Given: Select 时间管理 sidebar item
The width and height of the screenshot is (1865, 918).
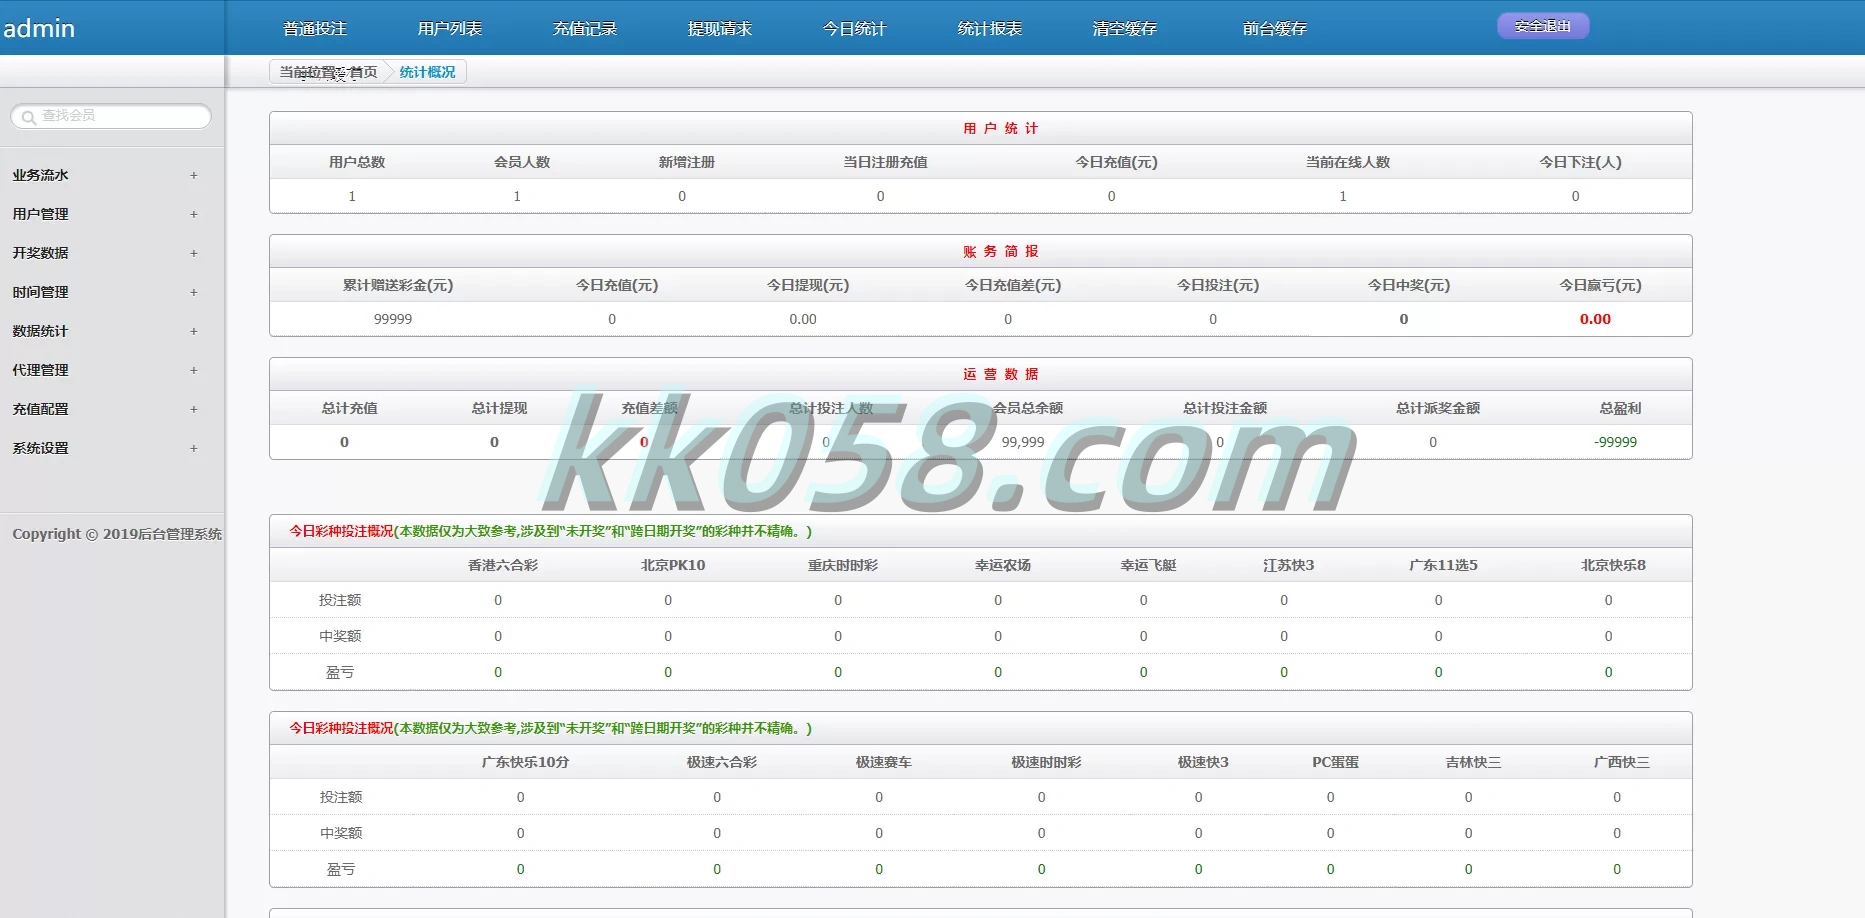Looking at the screenshot, I should pyautogui.click(x=41, y=292).
